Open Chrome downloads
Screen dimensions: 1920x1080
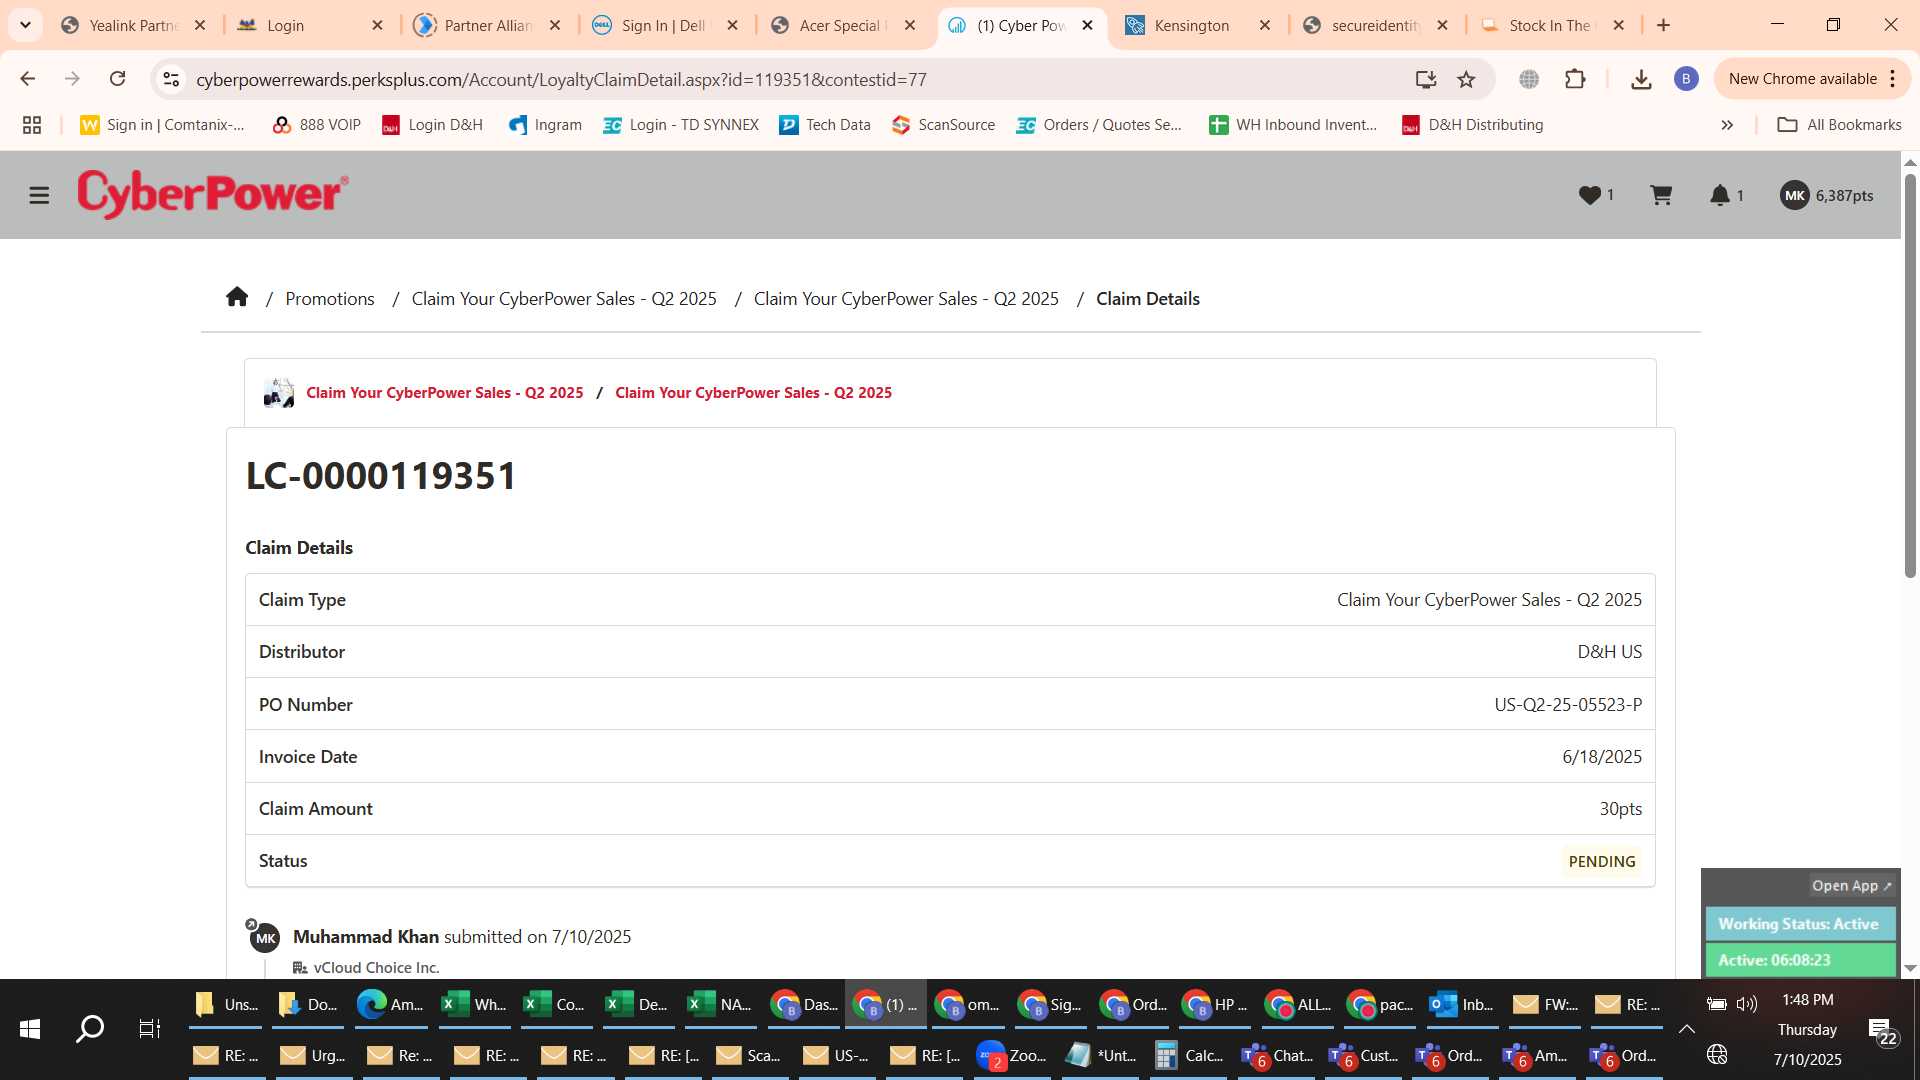(x=1641, y=79)
